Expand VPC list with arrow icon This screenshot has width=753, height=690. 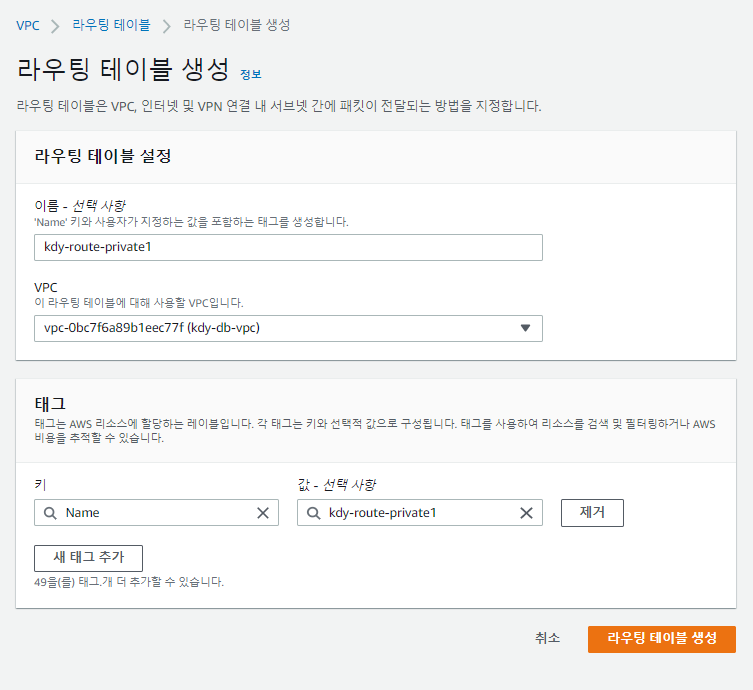pyautogui.click(x=525, y=328)
